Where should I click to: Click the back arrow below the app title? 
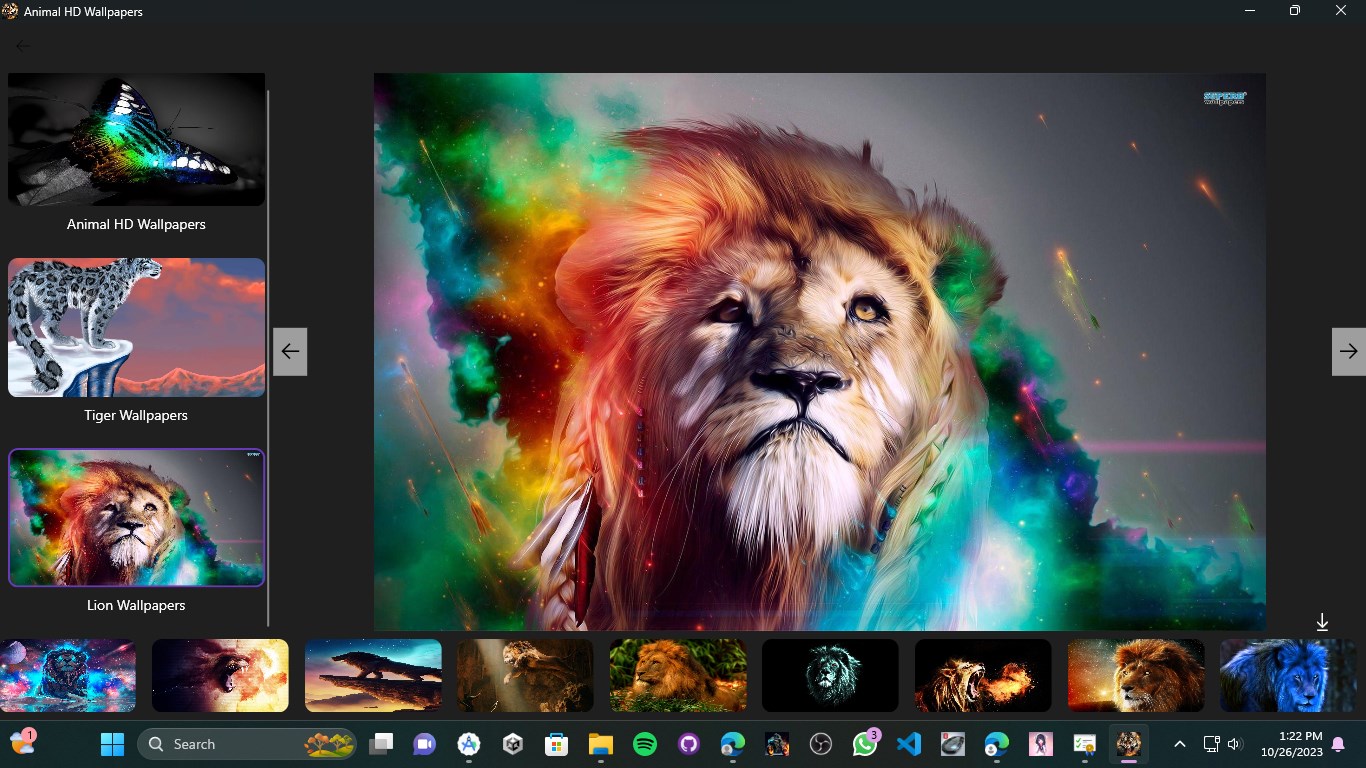pos(23,45)
